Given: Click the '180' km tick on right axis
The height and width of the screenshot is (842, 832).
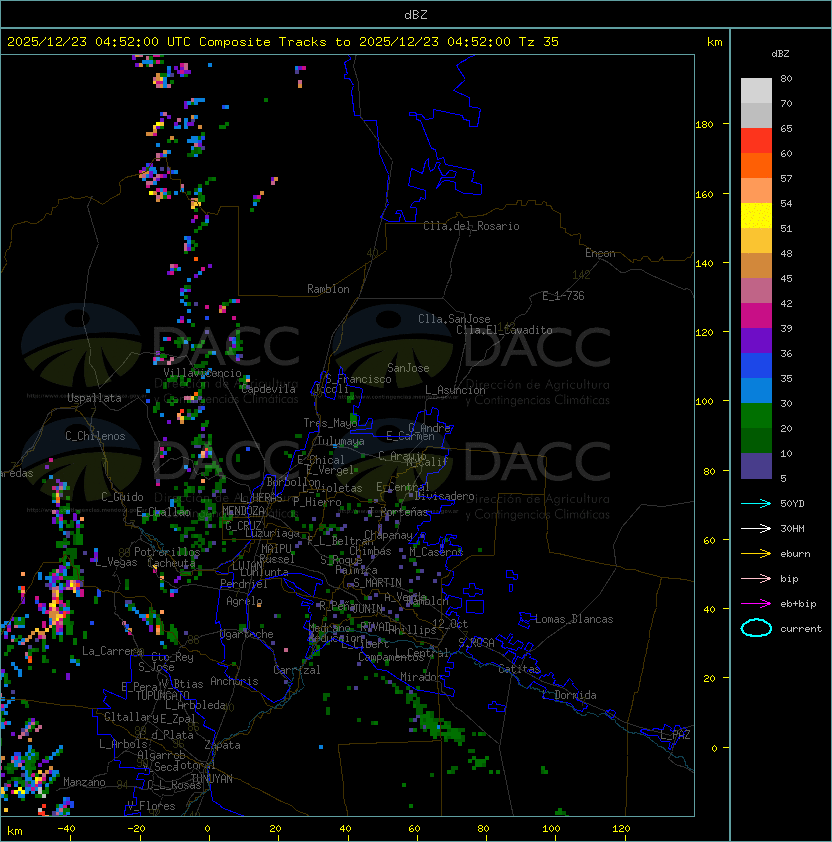Looking at the screenshot, I should click(x=704, y=125).
